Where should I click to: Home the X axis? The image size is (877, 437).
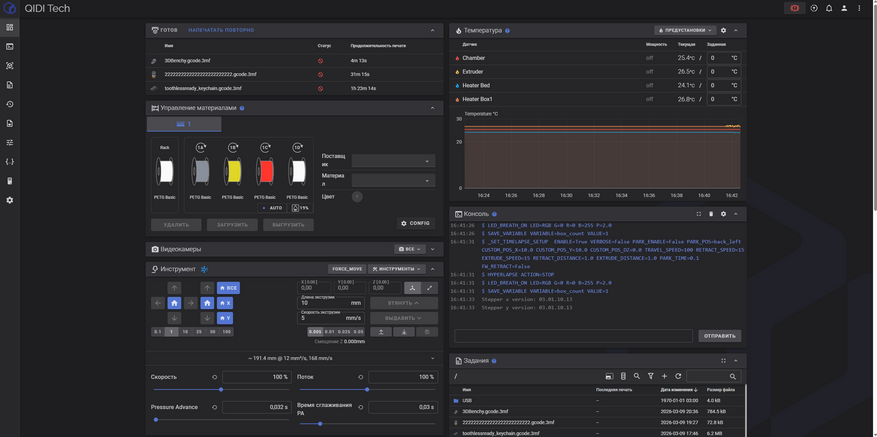point(225,303)
